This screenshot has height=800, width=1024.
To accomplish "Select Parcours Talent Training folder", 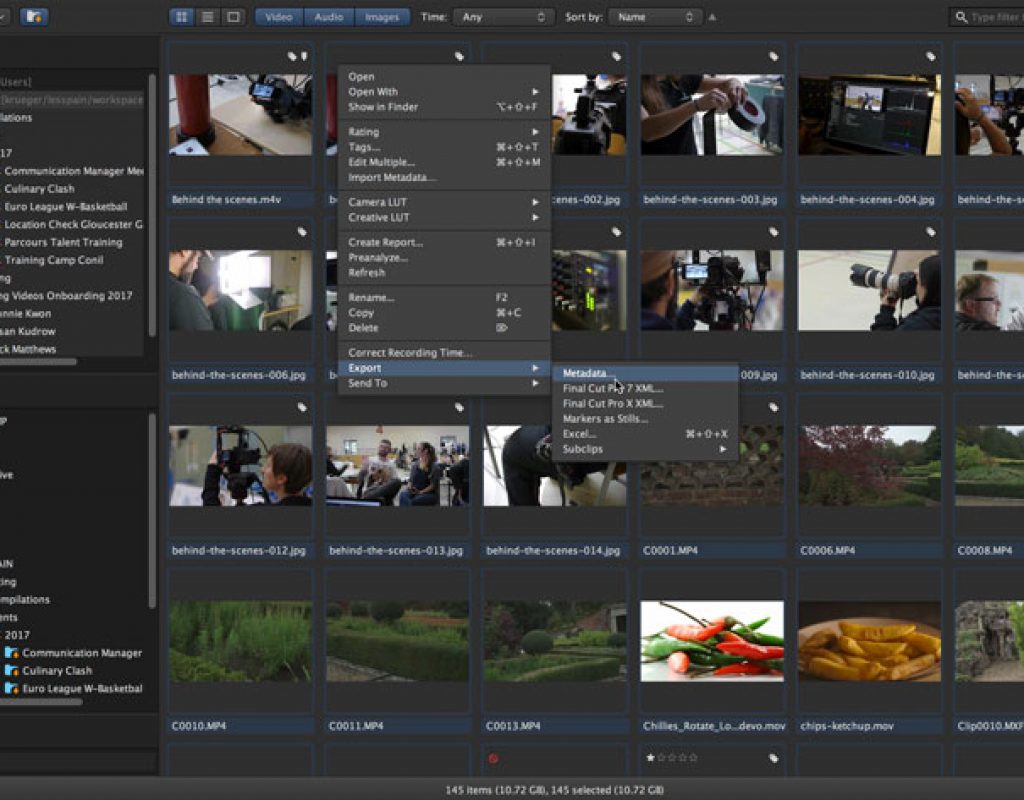I will pos(63,242).
